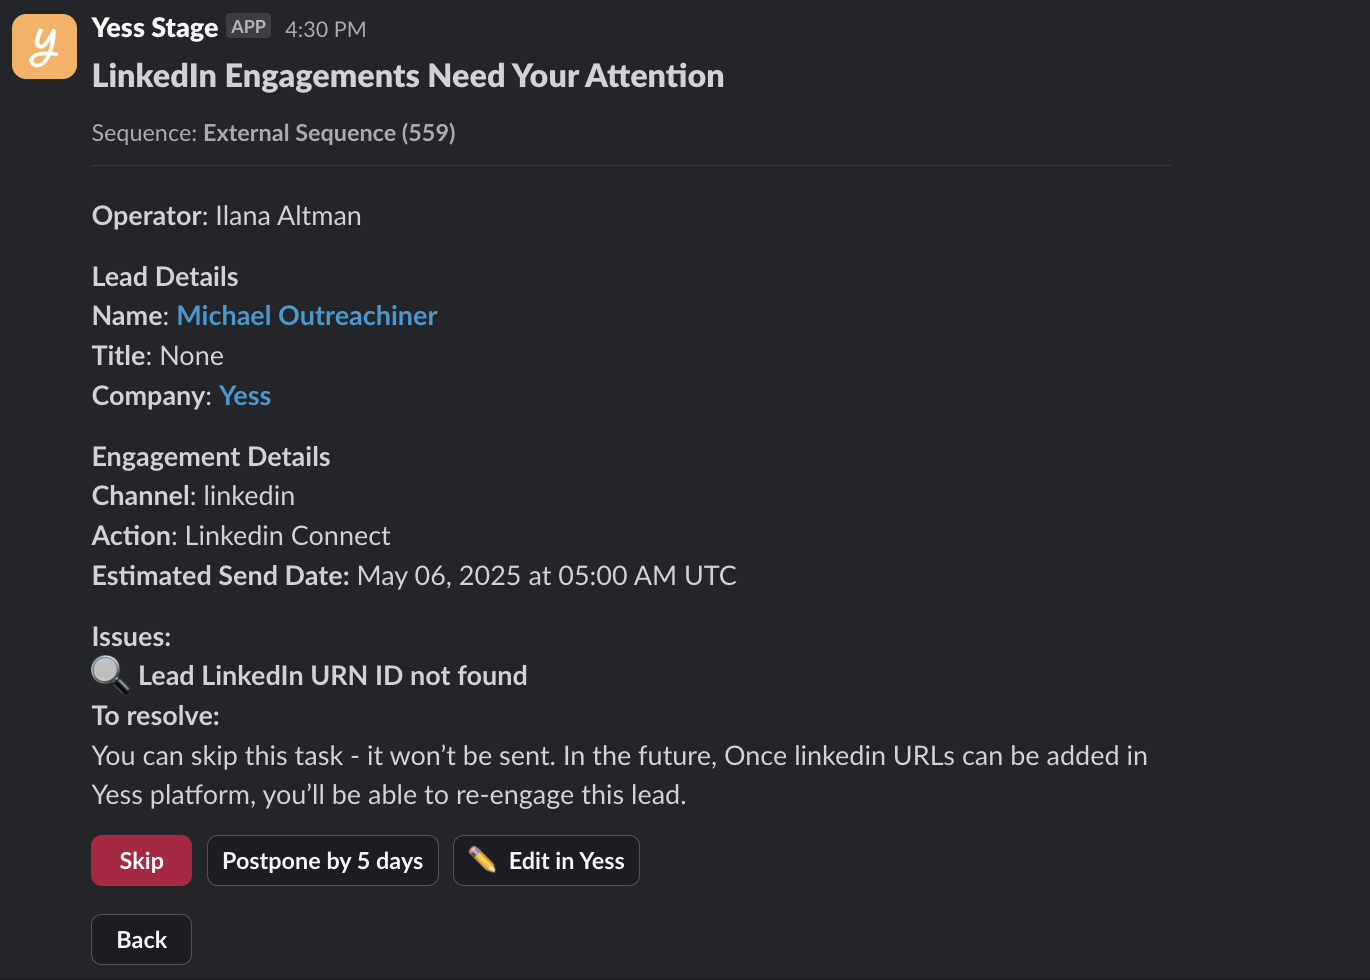Click the pencil icon on Edit in Yess
This screenshot has width=1370, height=980.
[x=482, y=860]
